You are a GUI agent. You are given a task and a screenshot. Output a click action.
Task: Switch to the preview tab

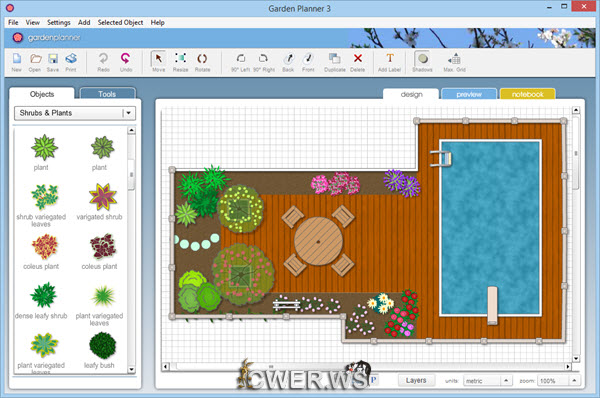click(x=469, y=94)
